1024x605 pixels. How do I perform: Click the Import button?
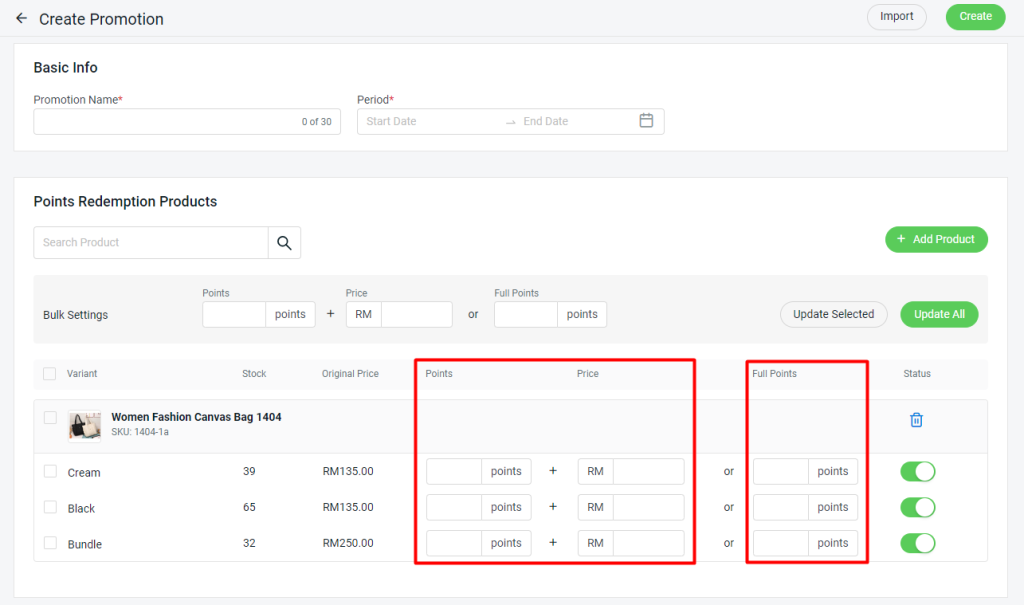896,16
